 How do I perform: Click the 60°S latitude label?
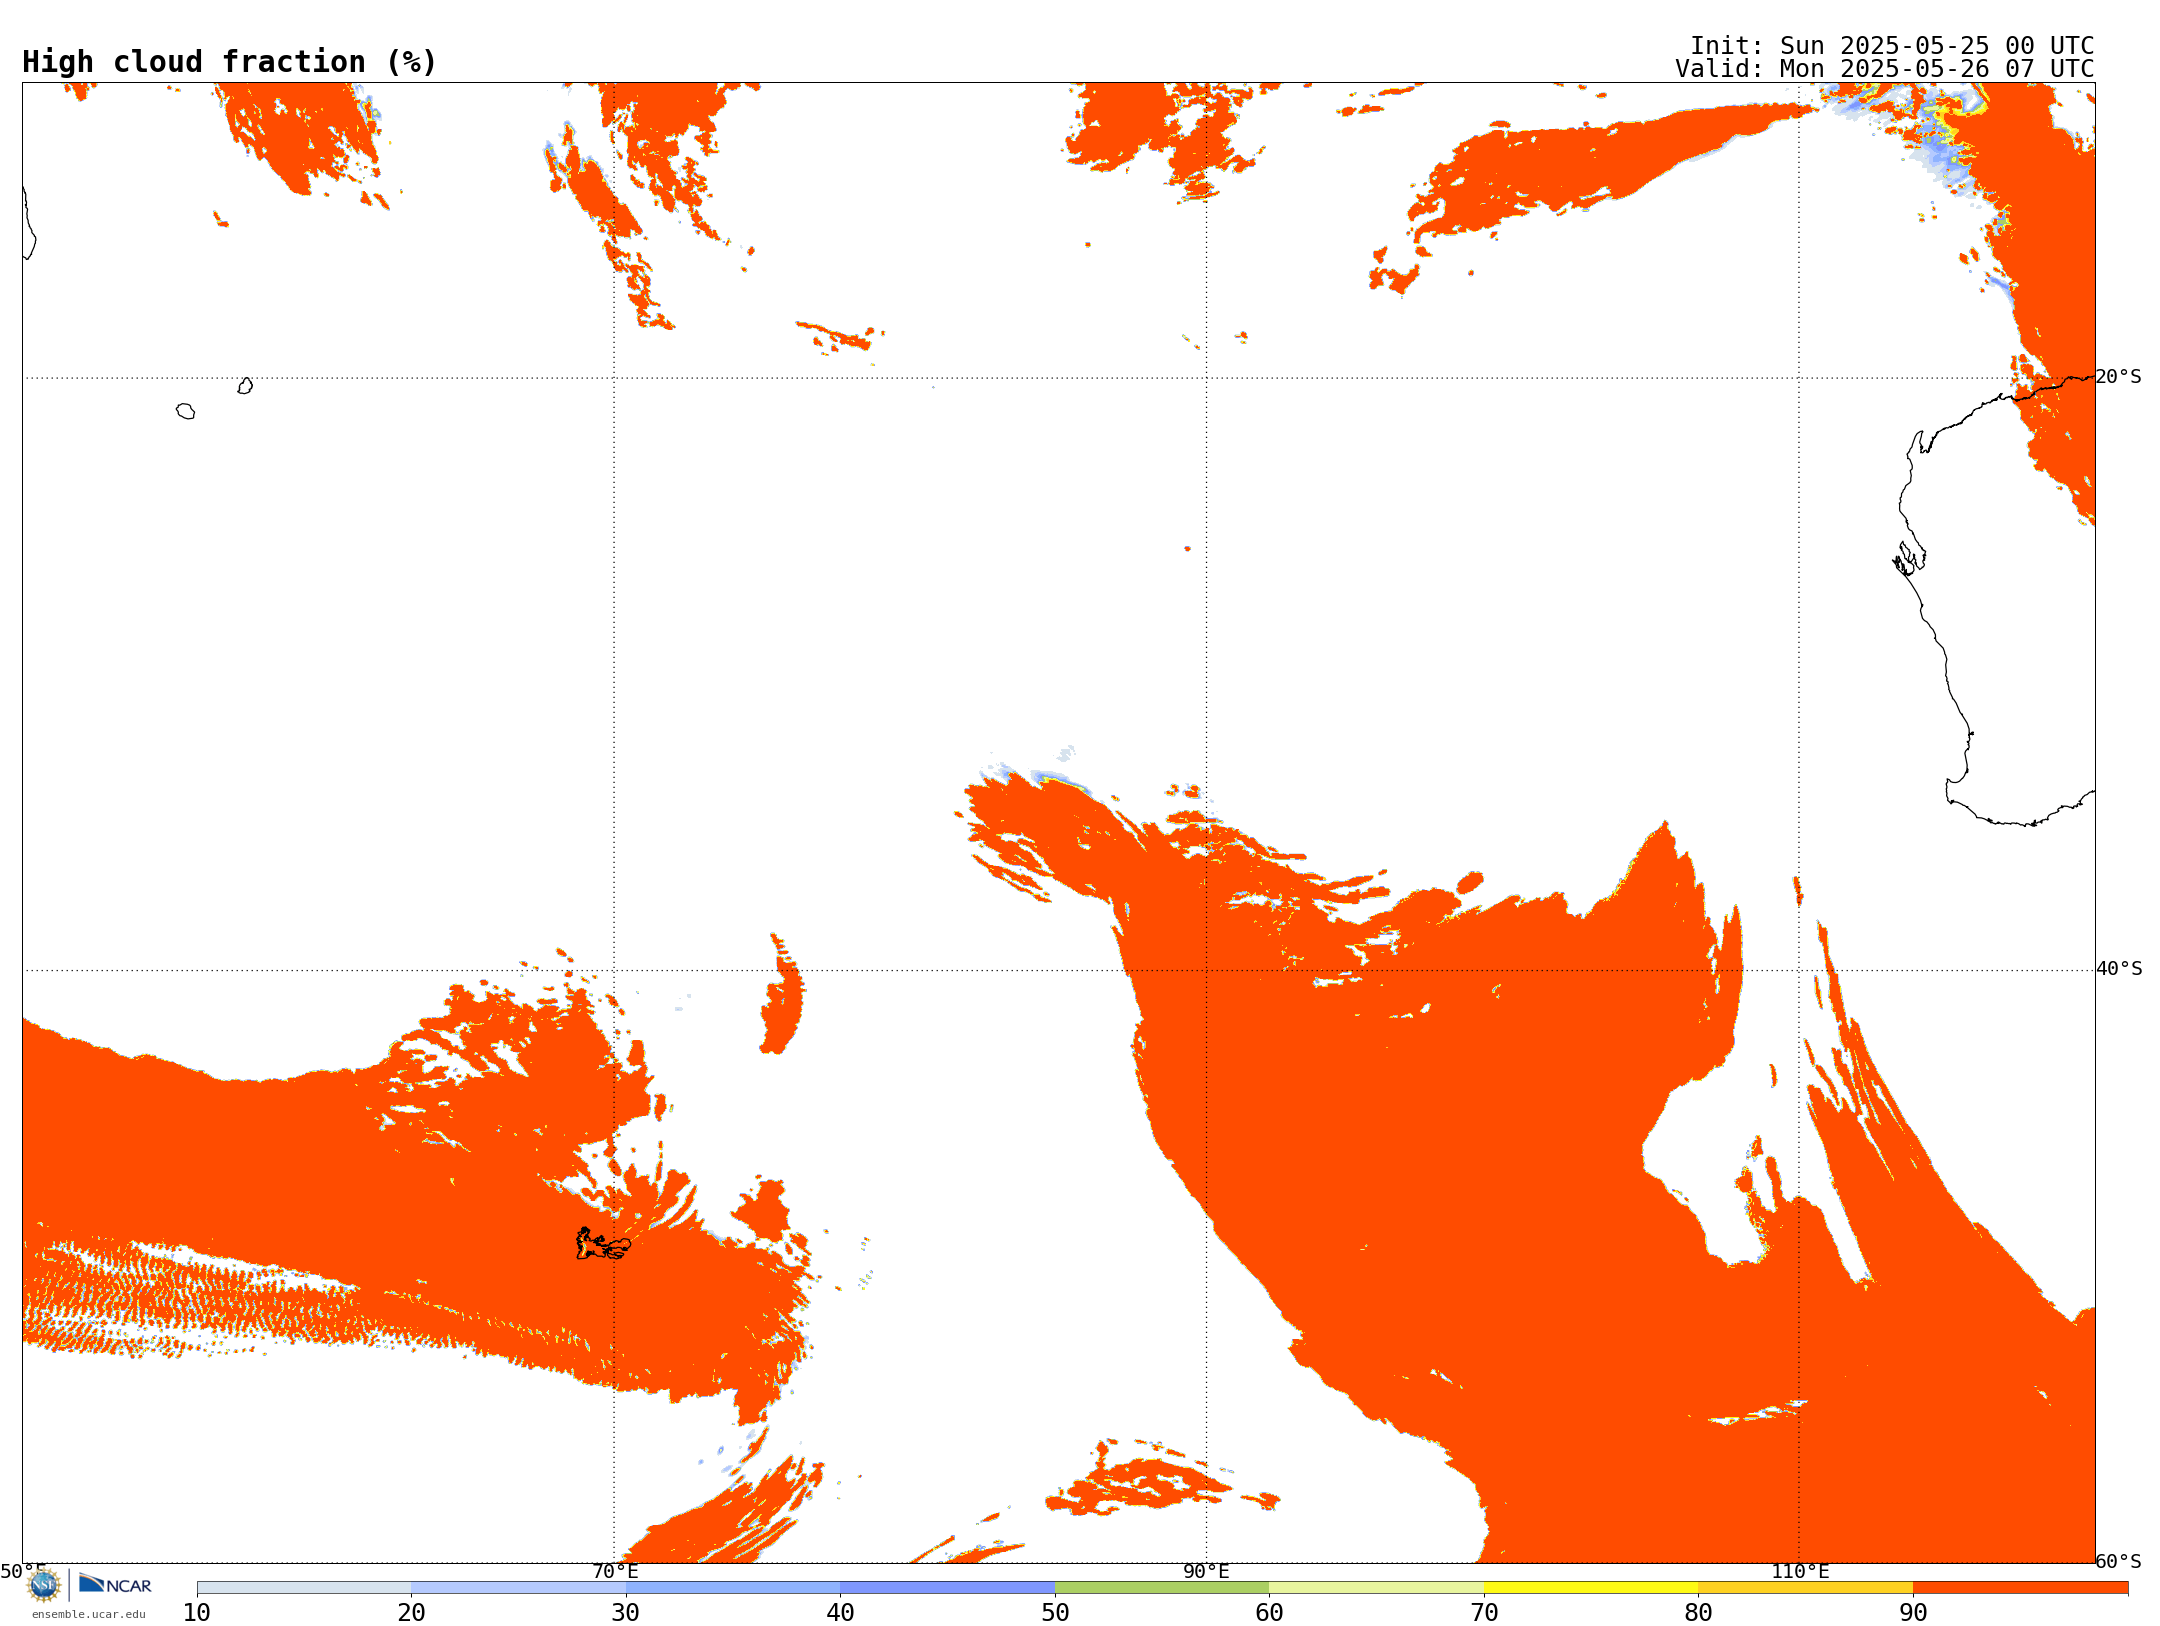2119,1562
